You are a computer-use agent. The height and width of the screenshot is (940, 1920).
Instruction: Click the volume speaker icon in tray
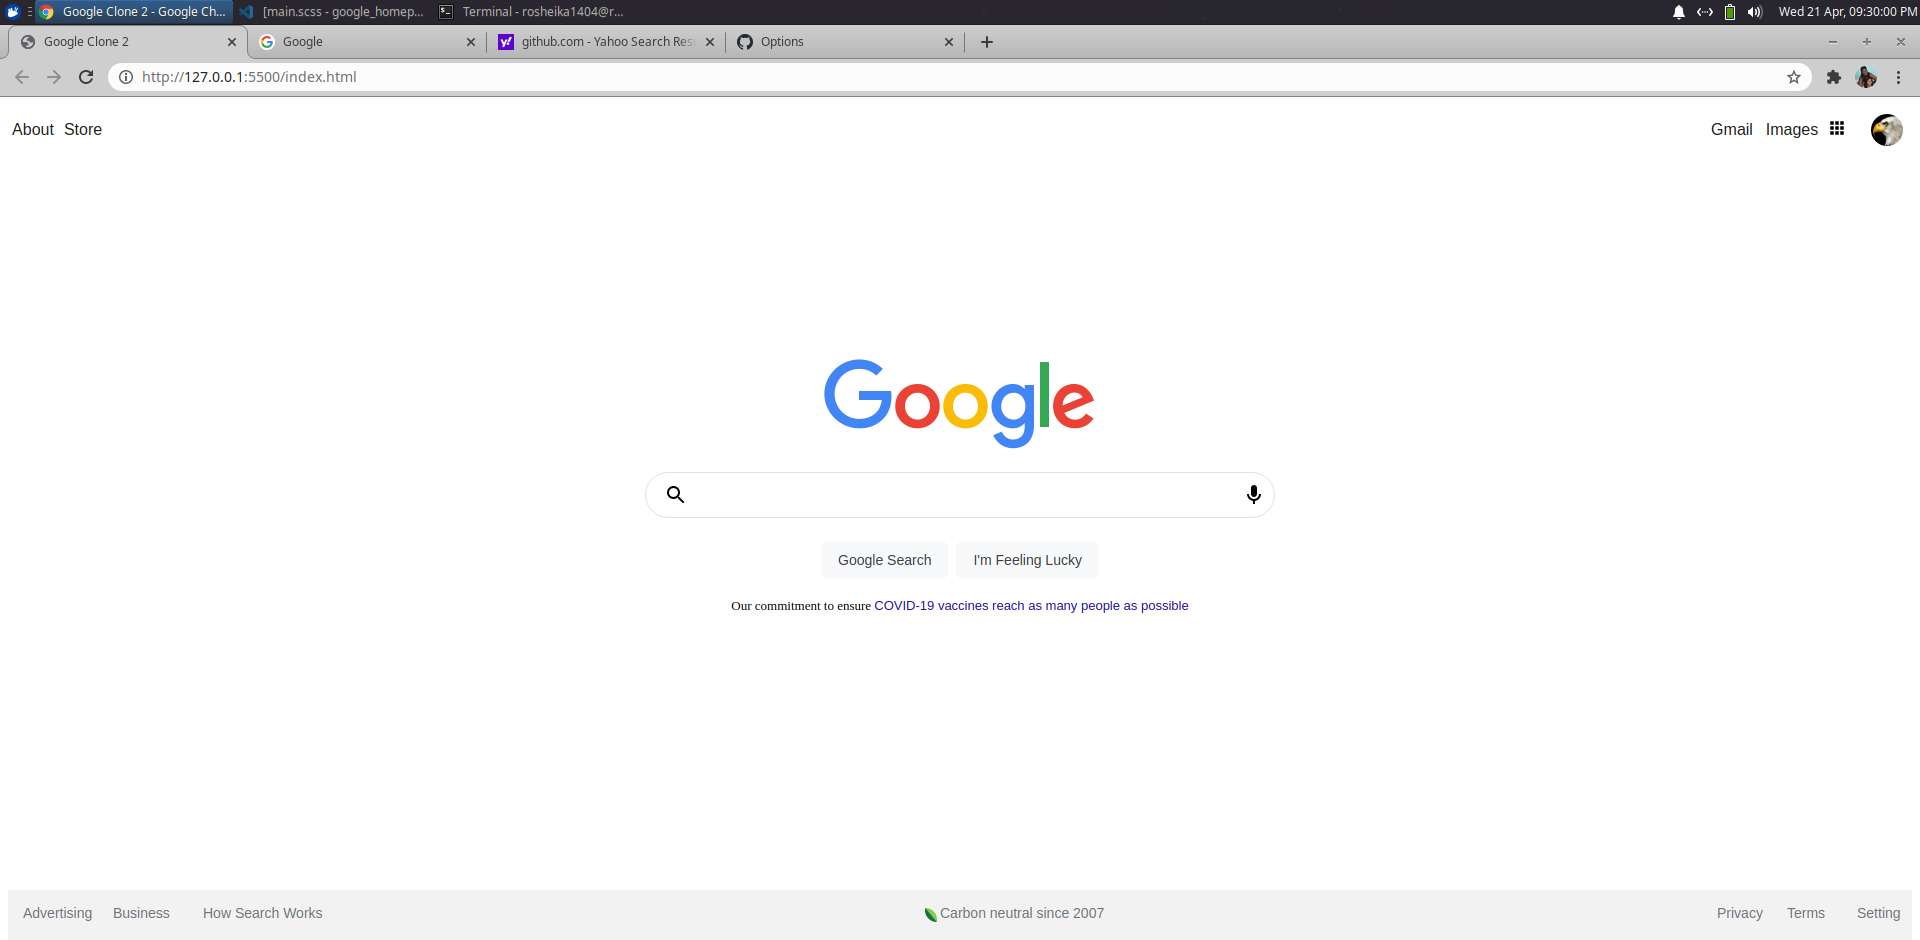(x=1755, y=12)
